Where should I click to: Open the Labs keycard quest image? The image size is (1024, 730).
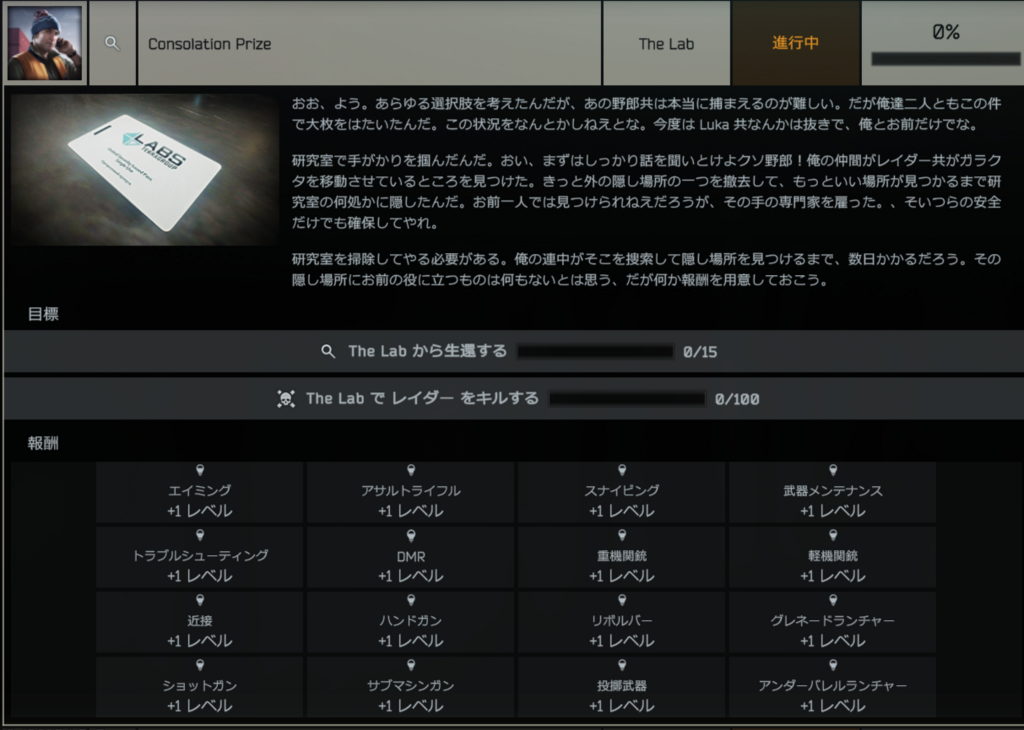click(x=143, y=170)
